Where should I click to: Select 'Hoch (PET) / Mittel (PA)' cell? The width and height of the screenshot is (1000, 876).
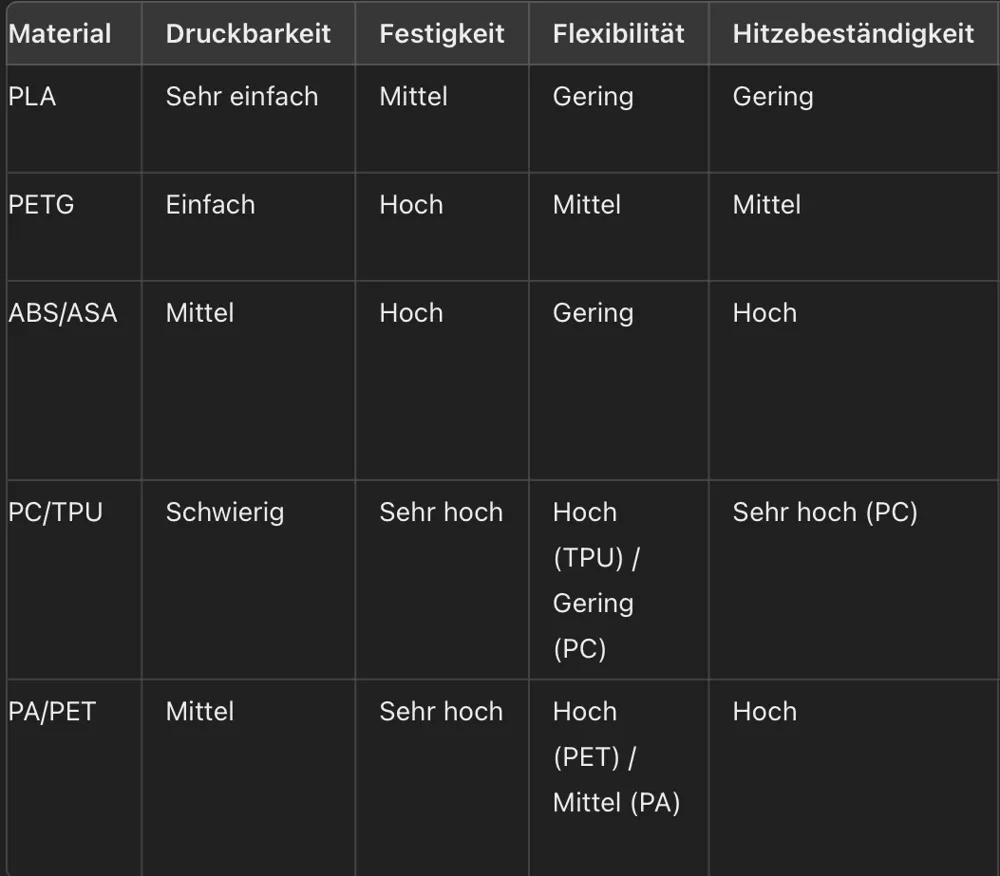coord(619,777)
